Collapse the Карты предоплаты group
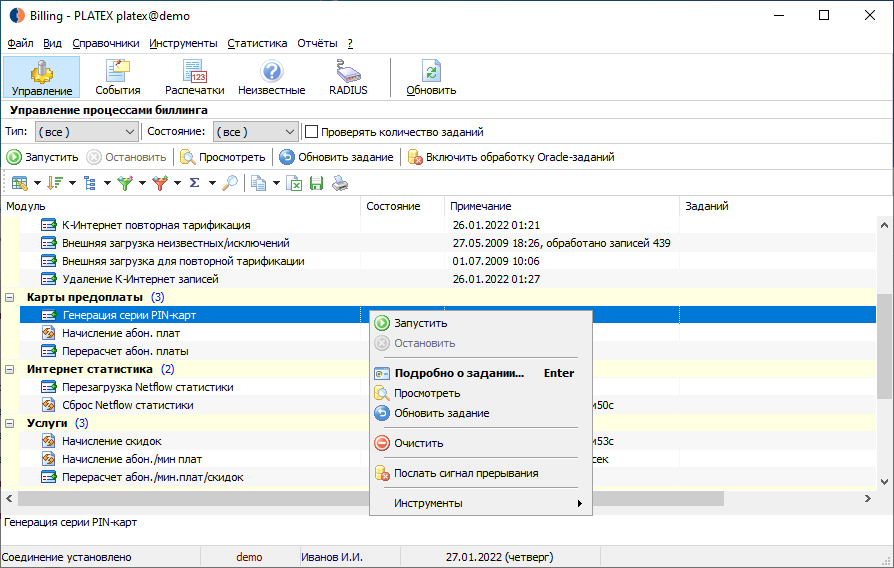This screenshot has height=568, width=894. (10, 297)
